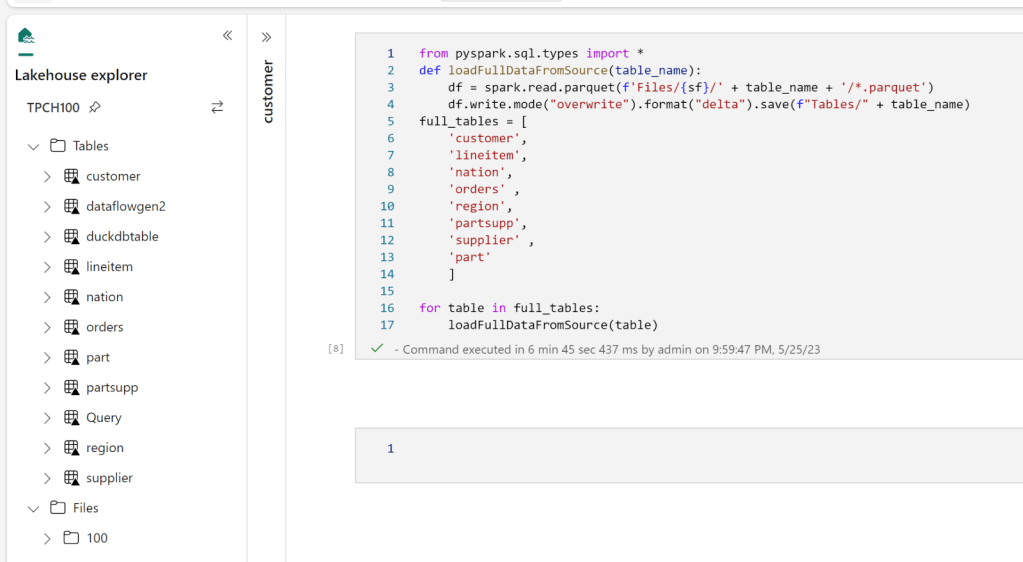
Task: Collapse the Files section
Action: (x=33, y=509)
